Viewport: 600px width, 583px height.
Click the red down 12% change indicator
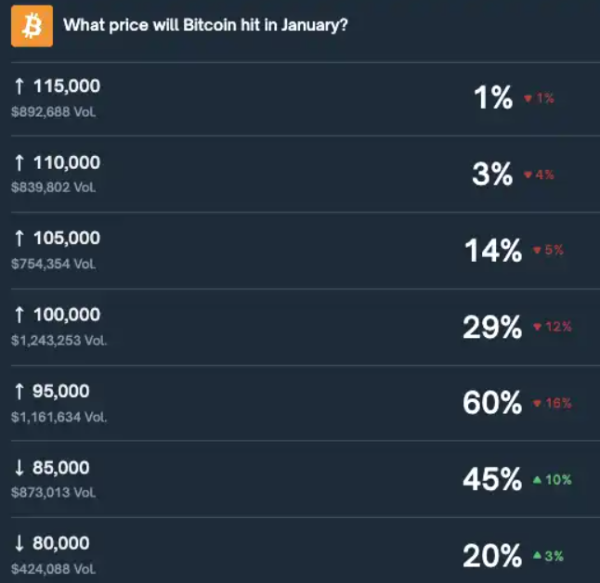pyautogui.click(x=552, y=327)
